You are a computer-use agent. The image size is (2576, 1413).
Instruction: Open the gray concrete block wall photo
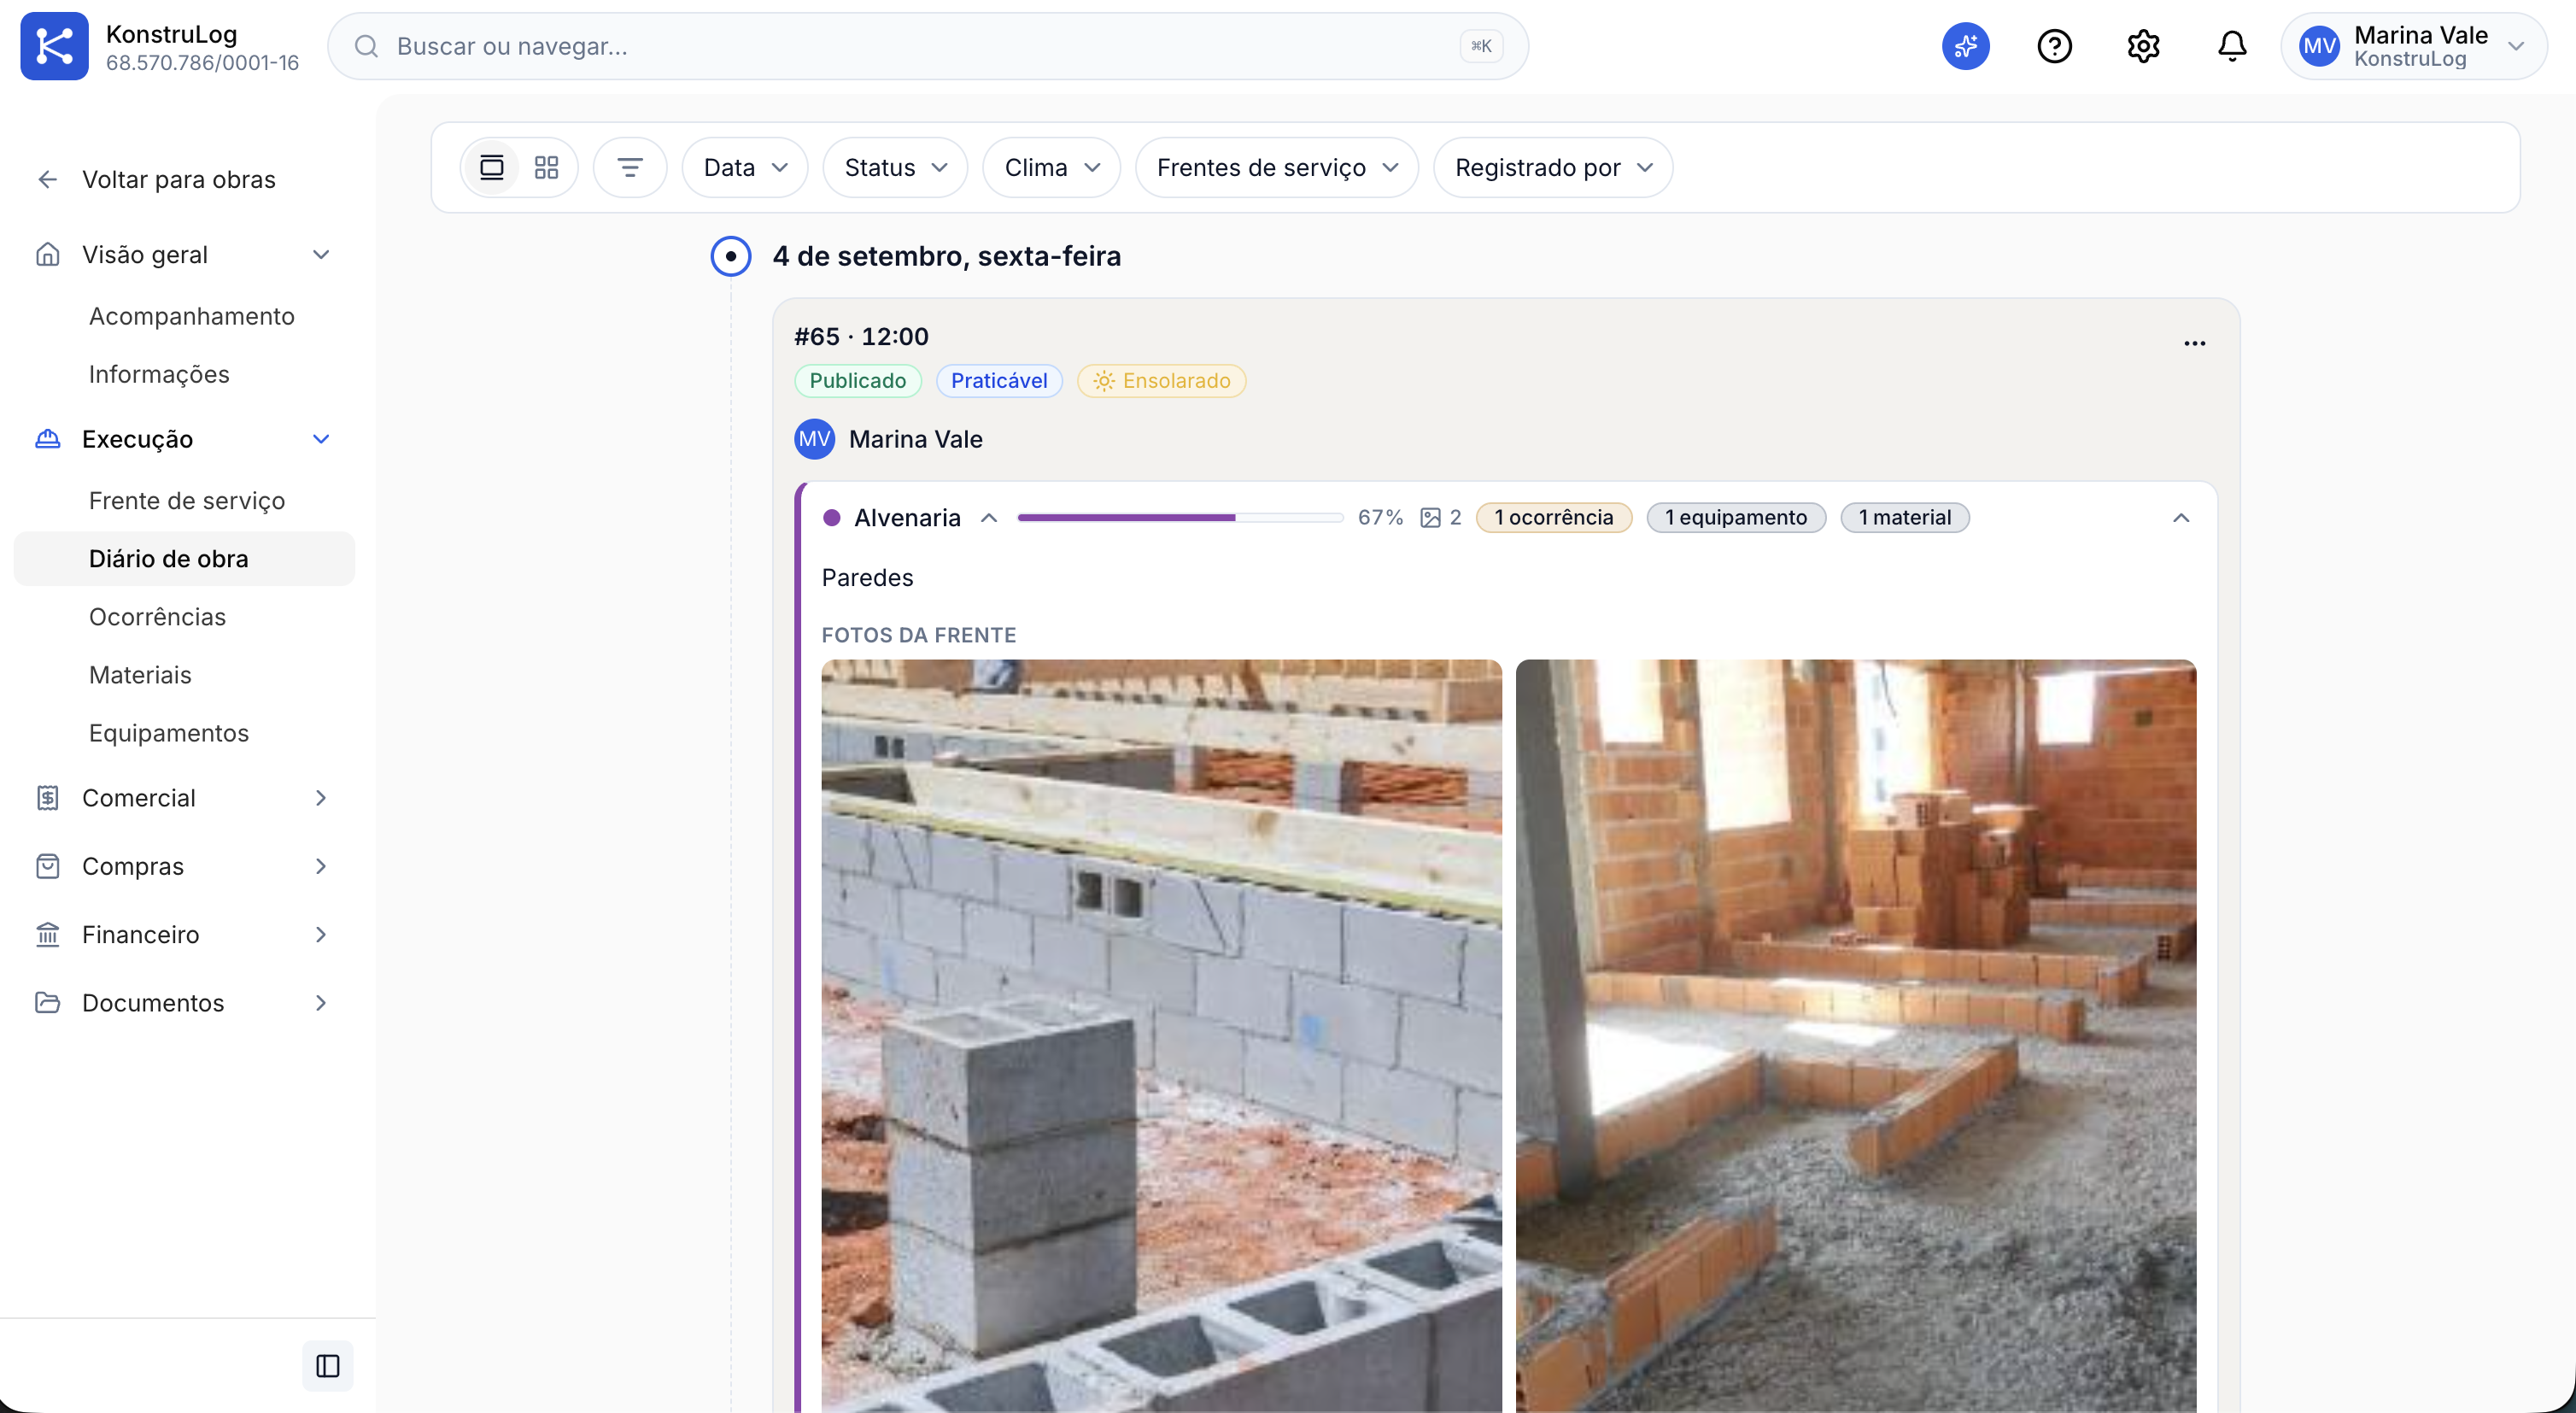(1161, 1035)
